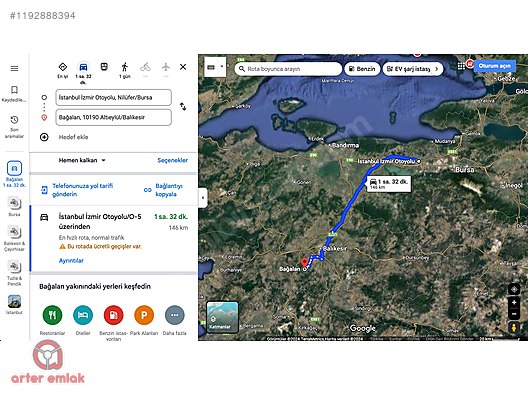Click the Balıkesir label on map
The width and height of the screenshot is (528, 396).
[x=335, y=249]
